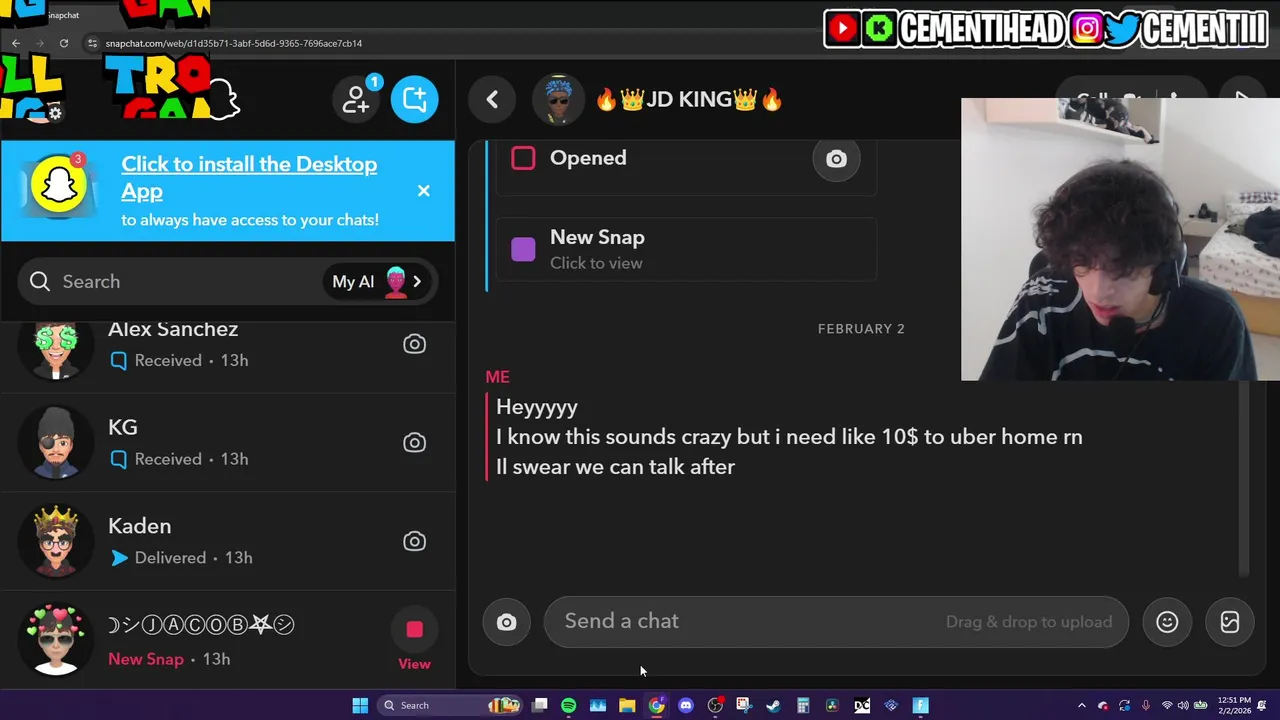Click the install Desktop App link
This screenshot has height=720, width=1280.
pos(249,177)
